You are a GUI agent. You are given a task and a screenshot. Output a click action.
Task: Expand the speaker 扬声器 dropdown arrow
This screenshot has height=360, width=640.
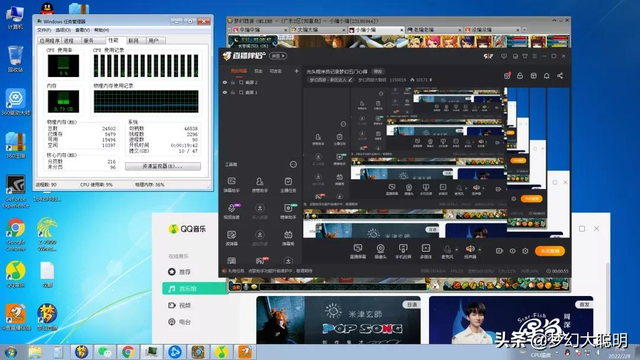pyautogui.click(x=480, y=249)
